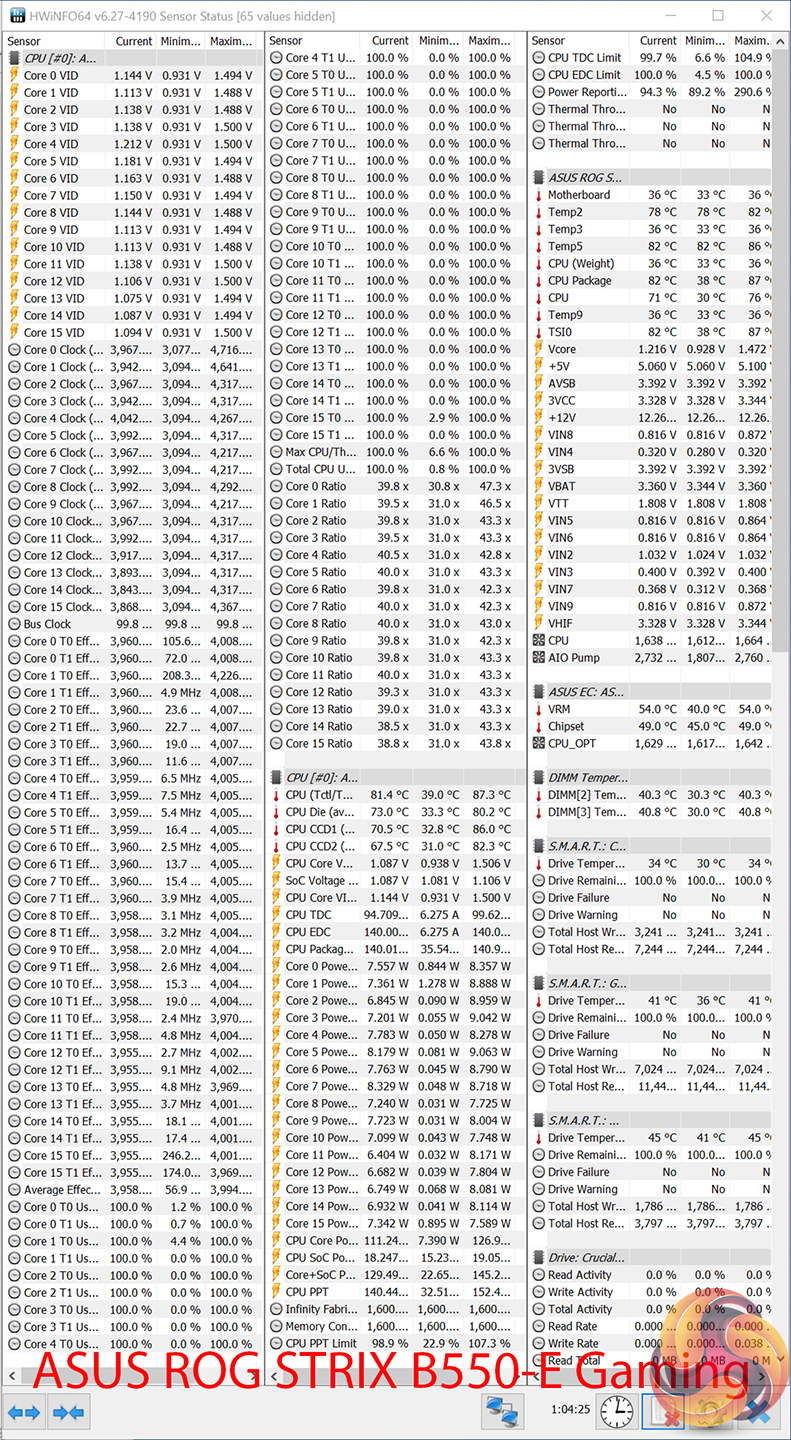This screenshot has width=791, height=1440.
Task: Select the Core 0 Clock row
Action: (x=131, y=350)
